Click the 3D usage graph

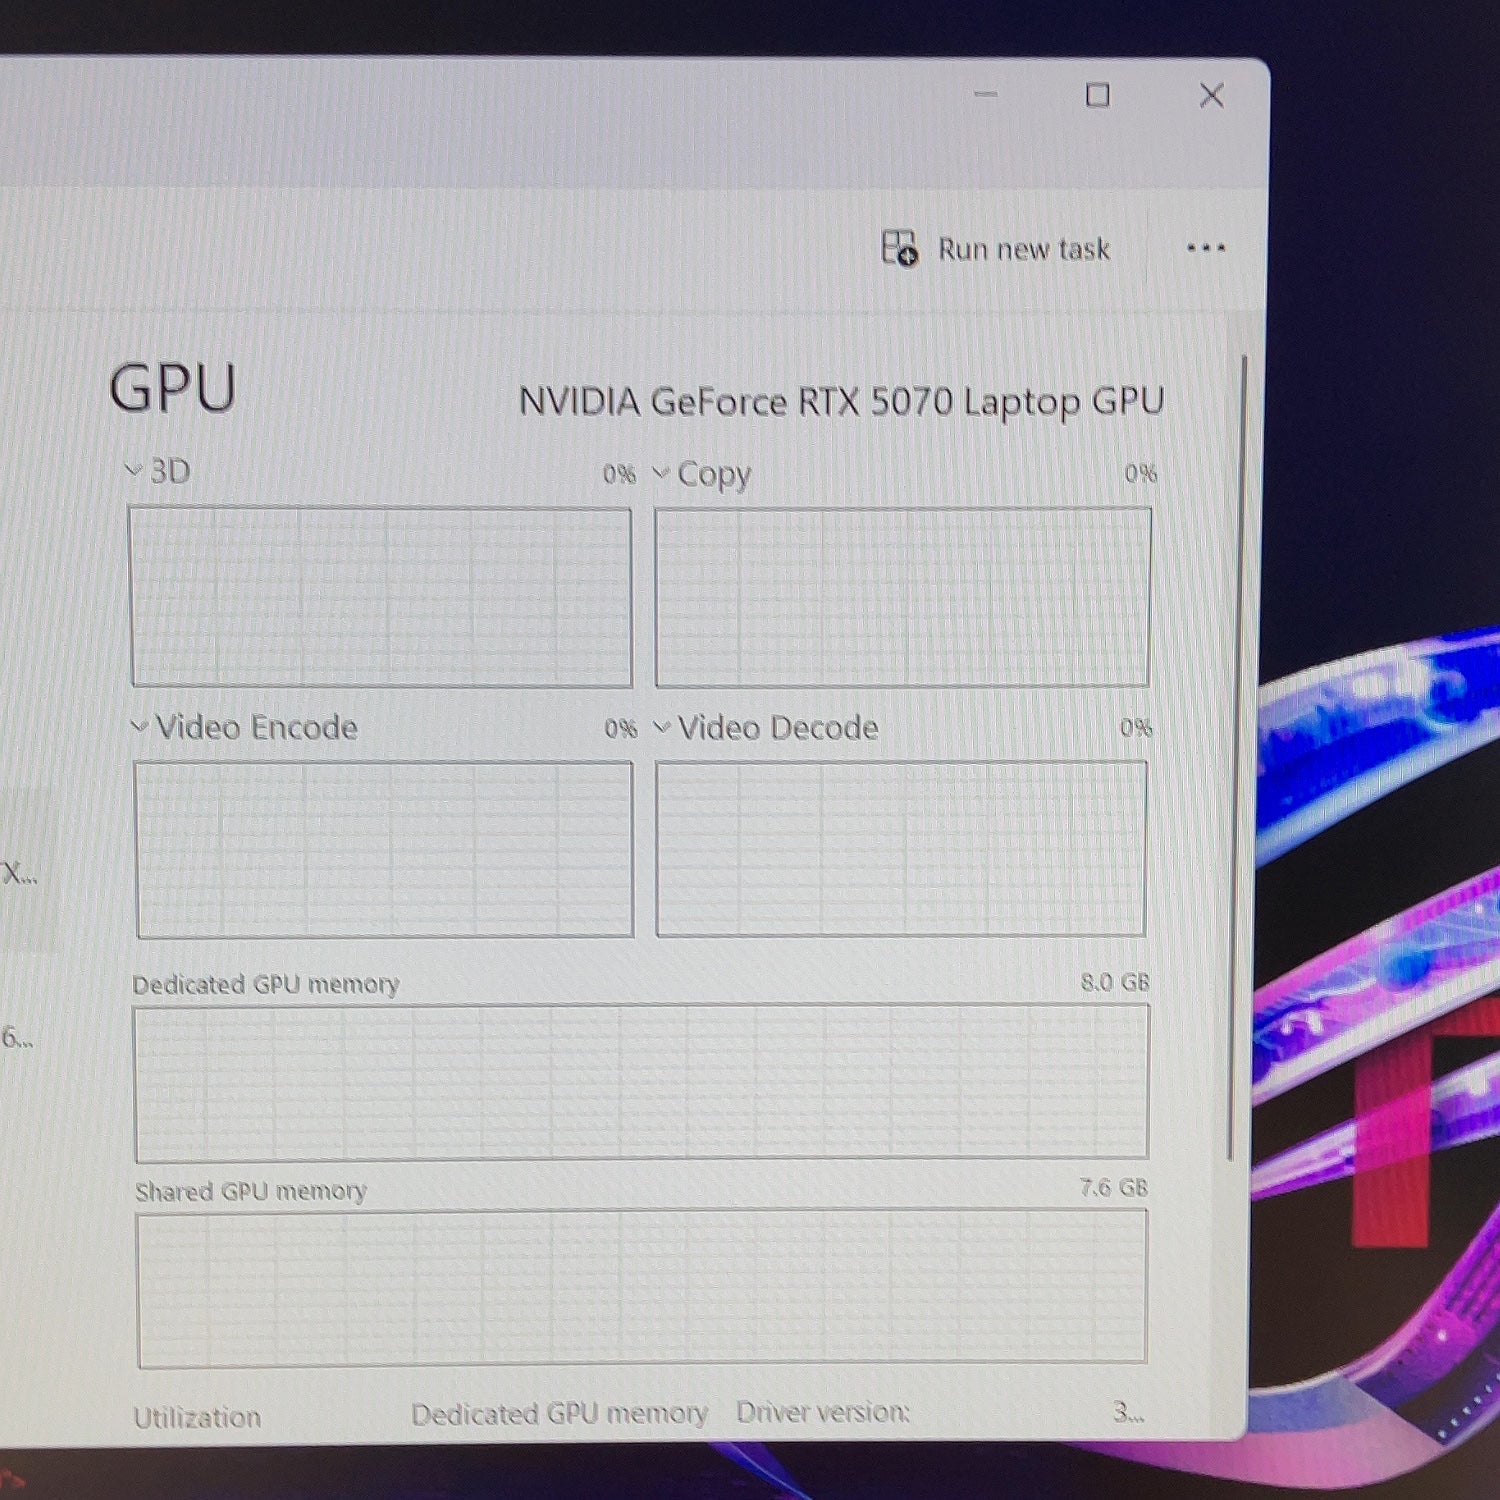click(x=381, y=597)
